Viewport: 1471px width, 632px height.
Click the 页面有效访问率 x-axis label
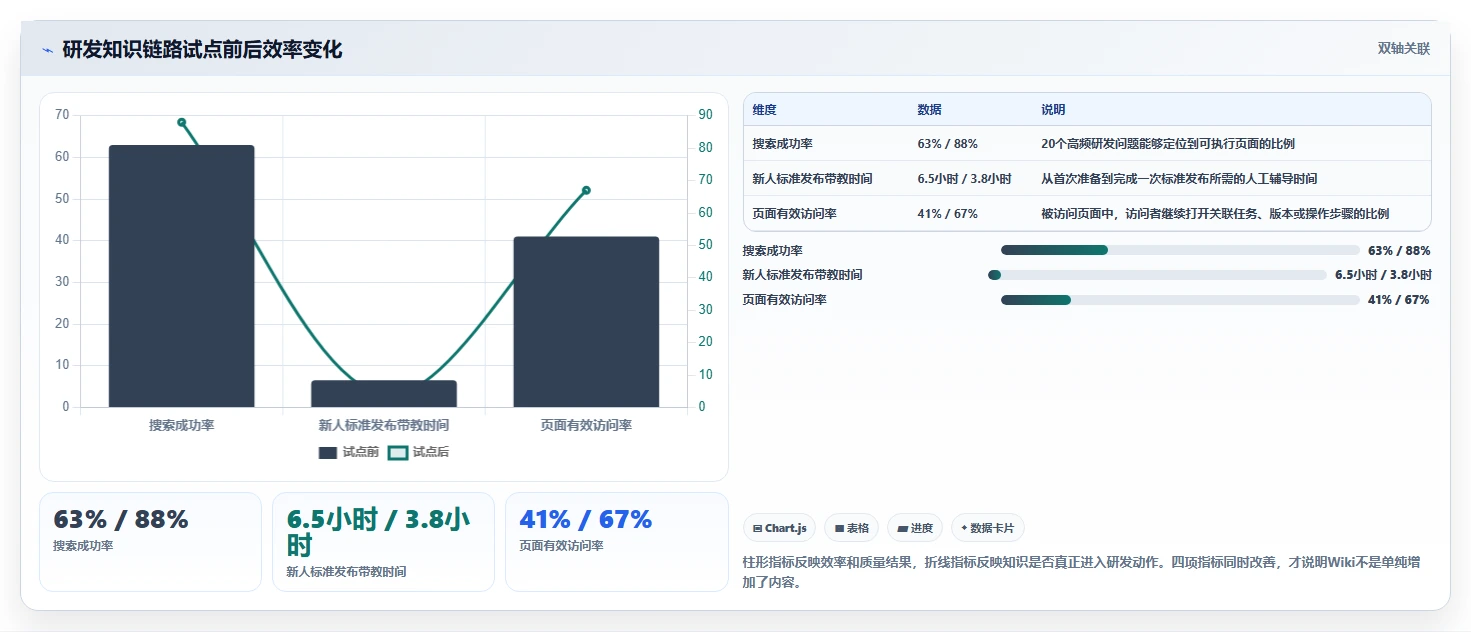tap(586, 425)
